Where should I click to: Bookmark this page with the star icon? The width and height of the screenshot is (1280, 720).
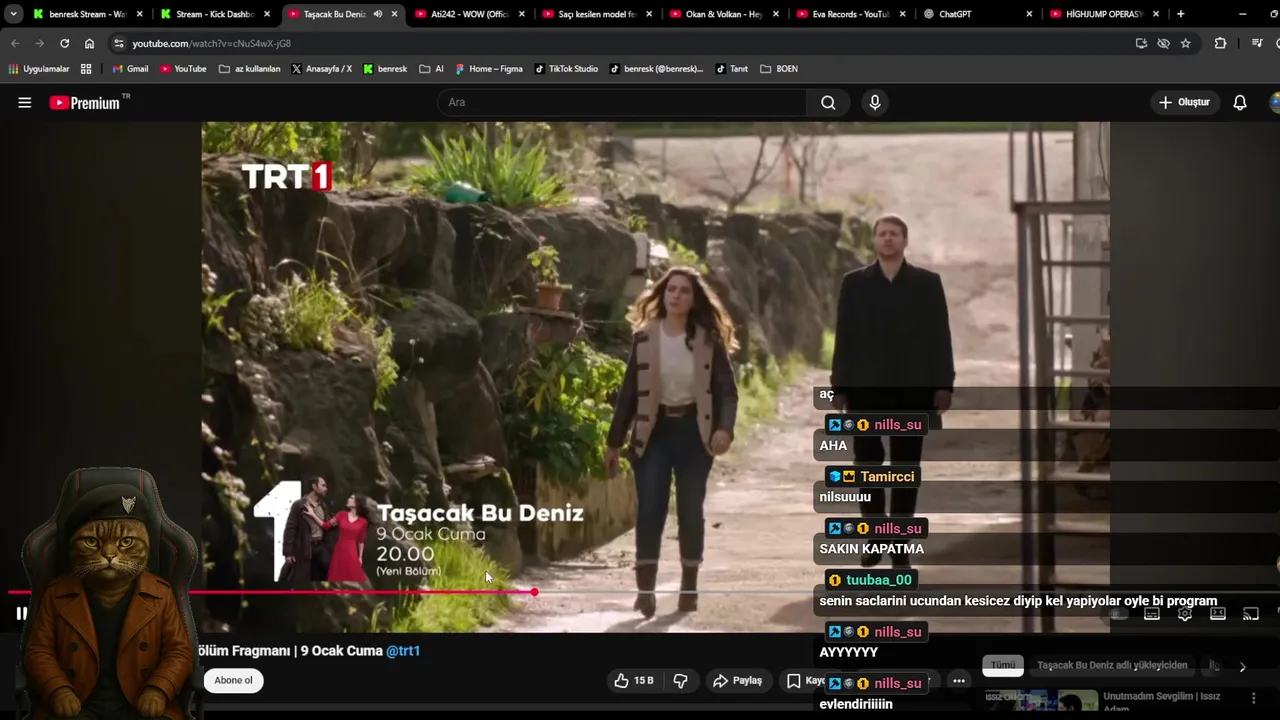point(1186,43)
